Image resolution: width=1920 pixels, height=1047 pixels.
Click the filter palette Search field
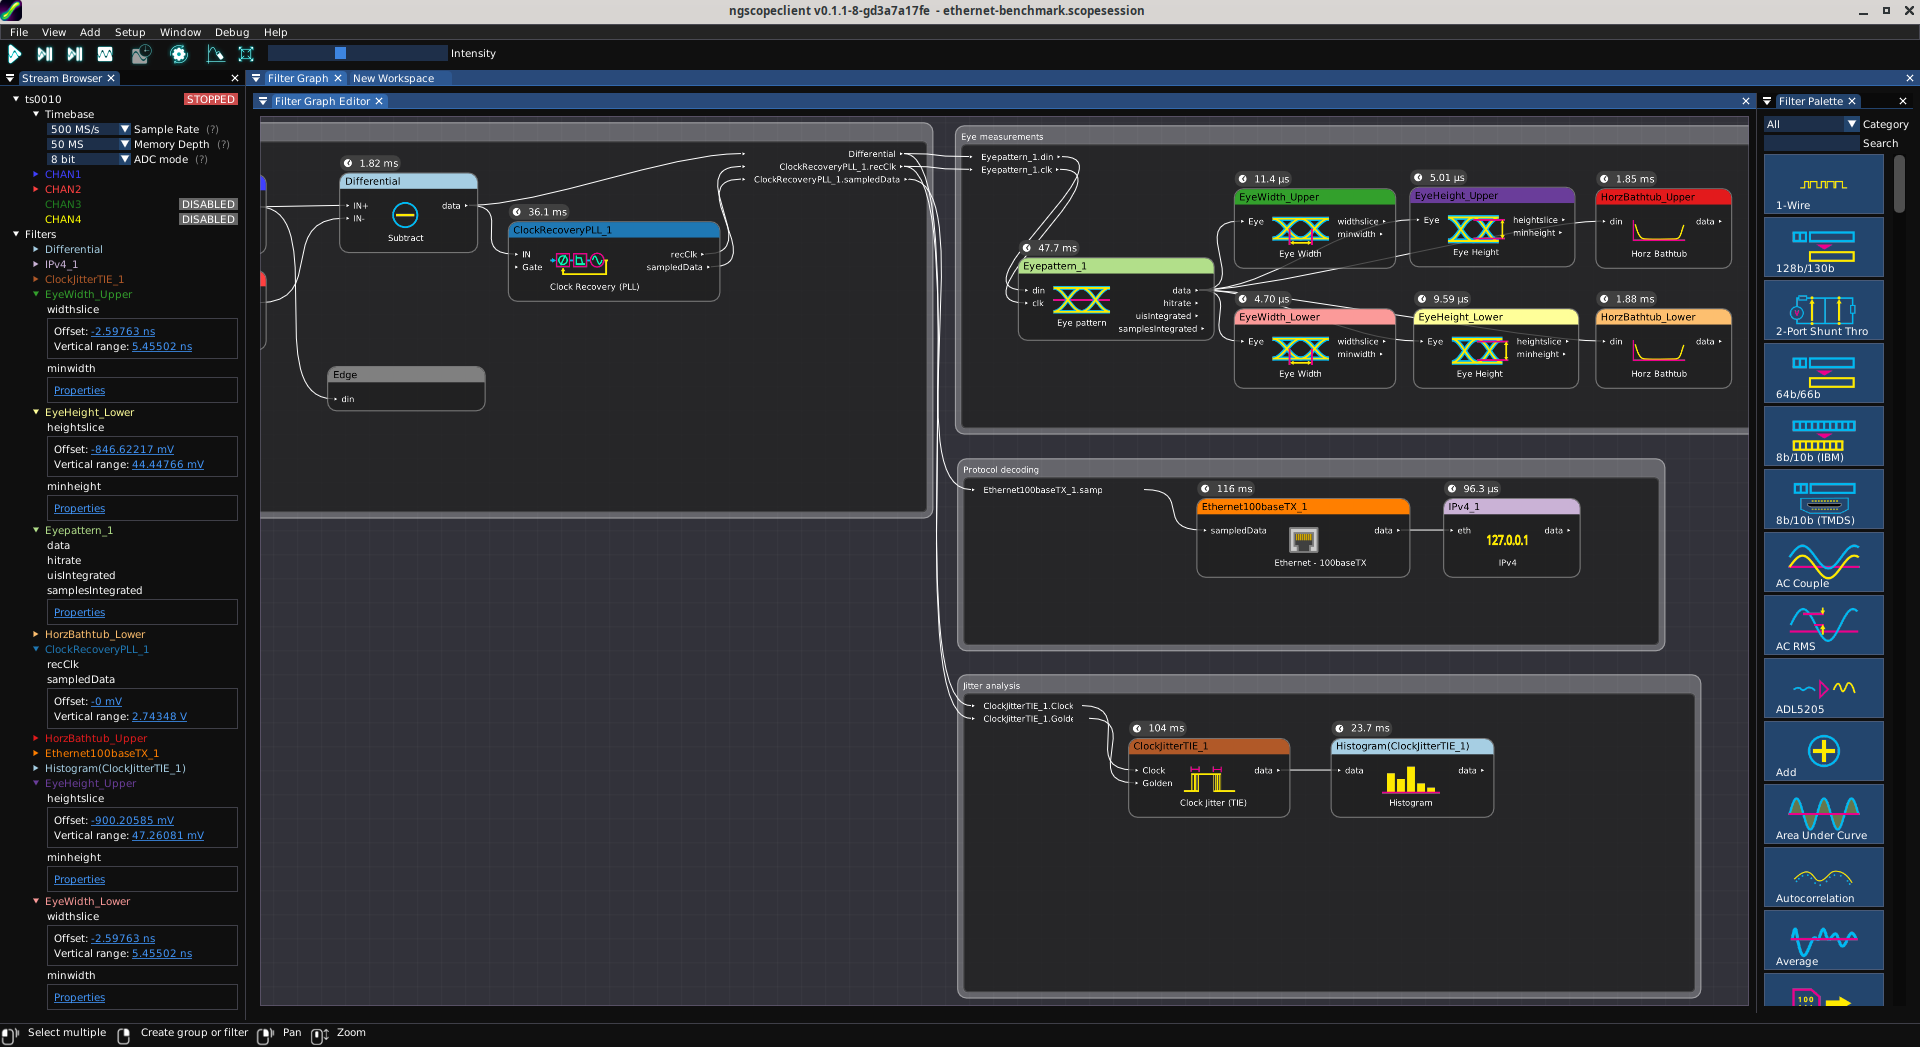pos(1811,143)
